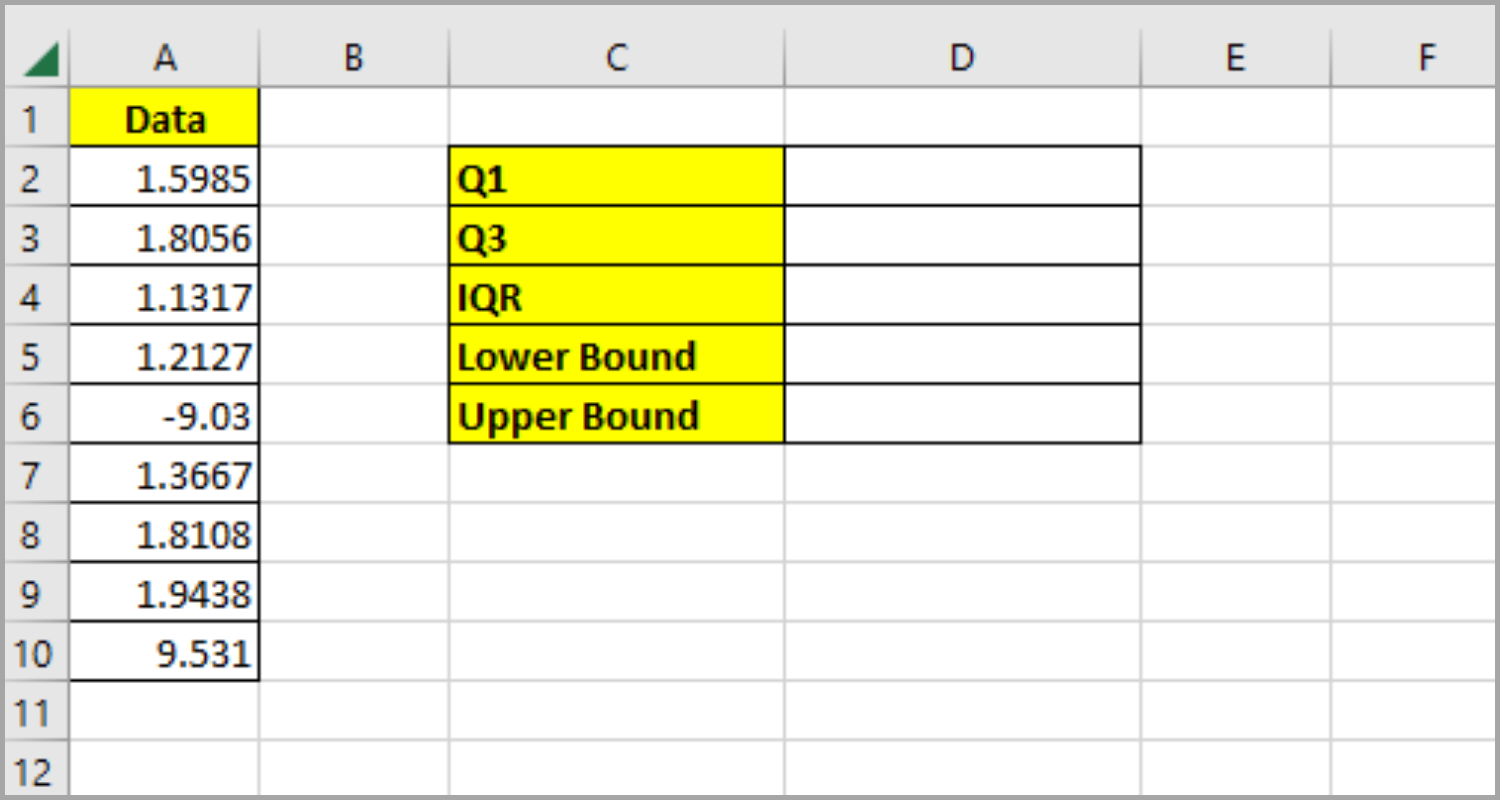Screen dimensions: 1500x800
Task: Select the Lower Bound label cell
Action: point(616,355)
